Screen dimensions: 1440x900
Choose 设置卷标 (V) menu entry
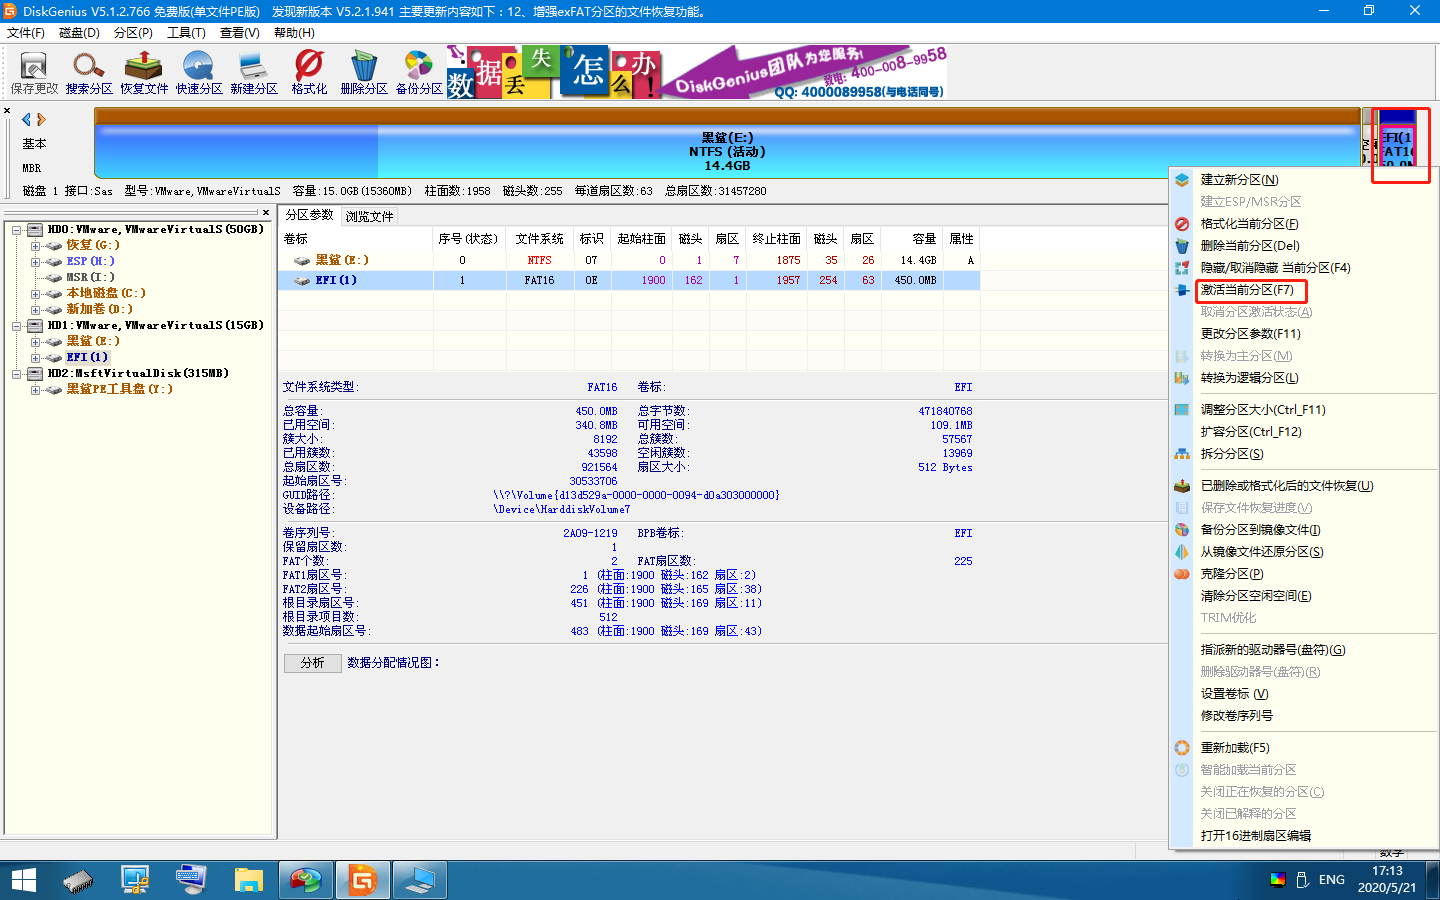pos(1235,694)
